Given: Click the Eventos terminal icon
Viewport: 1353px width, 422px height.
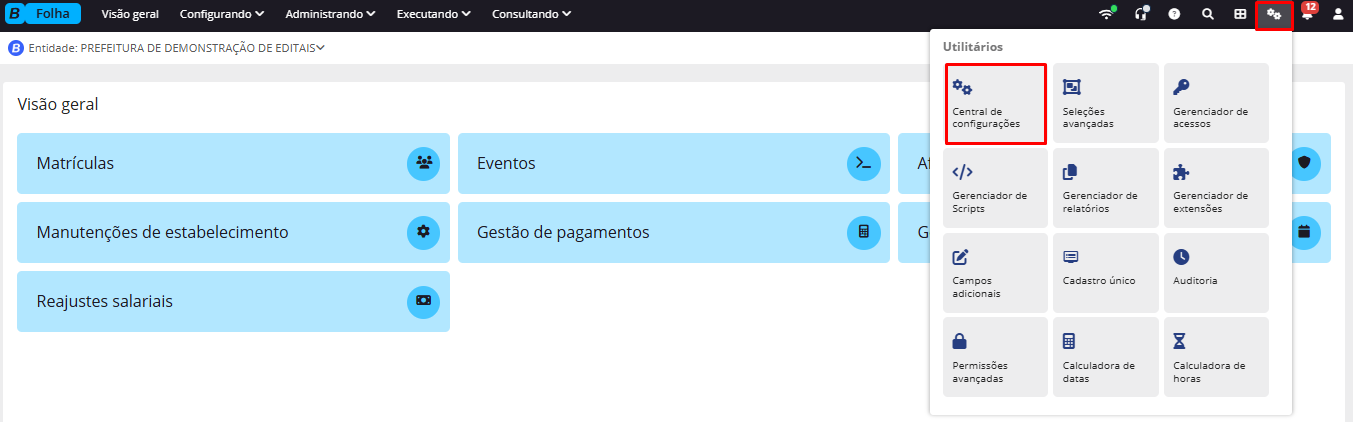Looking at the screenshot, I should click(x=864, y=163).
